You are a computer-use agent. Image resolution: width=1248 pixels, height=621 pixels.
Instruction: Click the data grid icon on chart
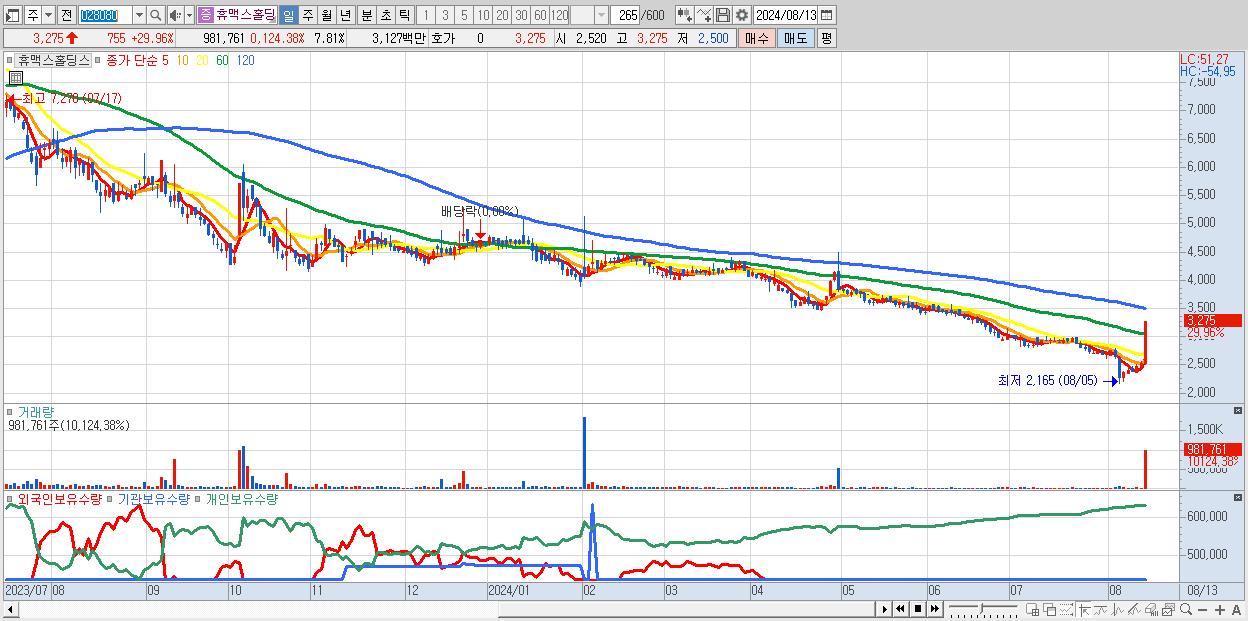[x=15, y=78]
